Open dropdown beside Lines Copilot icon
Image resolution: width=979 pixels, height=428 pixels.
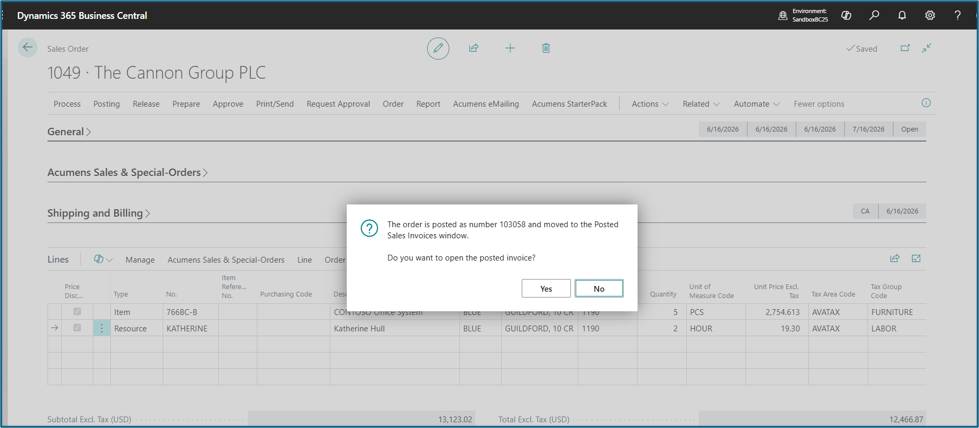(x=110, y=259)
